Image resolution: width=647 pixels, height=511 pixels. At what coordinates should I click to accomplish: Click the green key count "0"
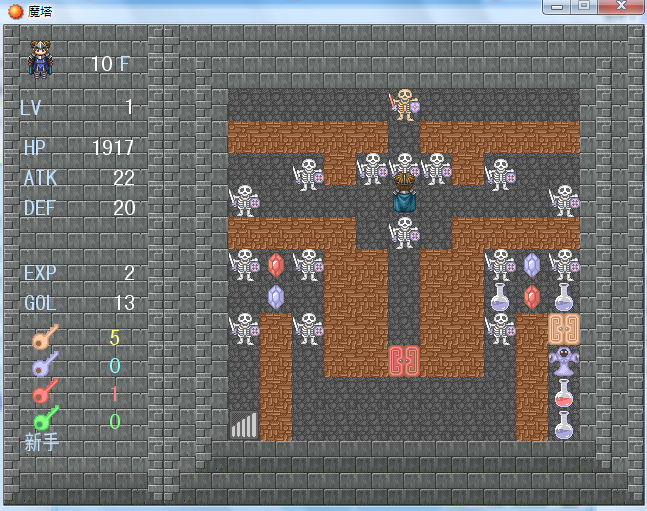point(115,421)
